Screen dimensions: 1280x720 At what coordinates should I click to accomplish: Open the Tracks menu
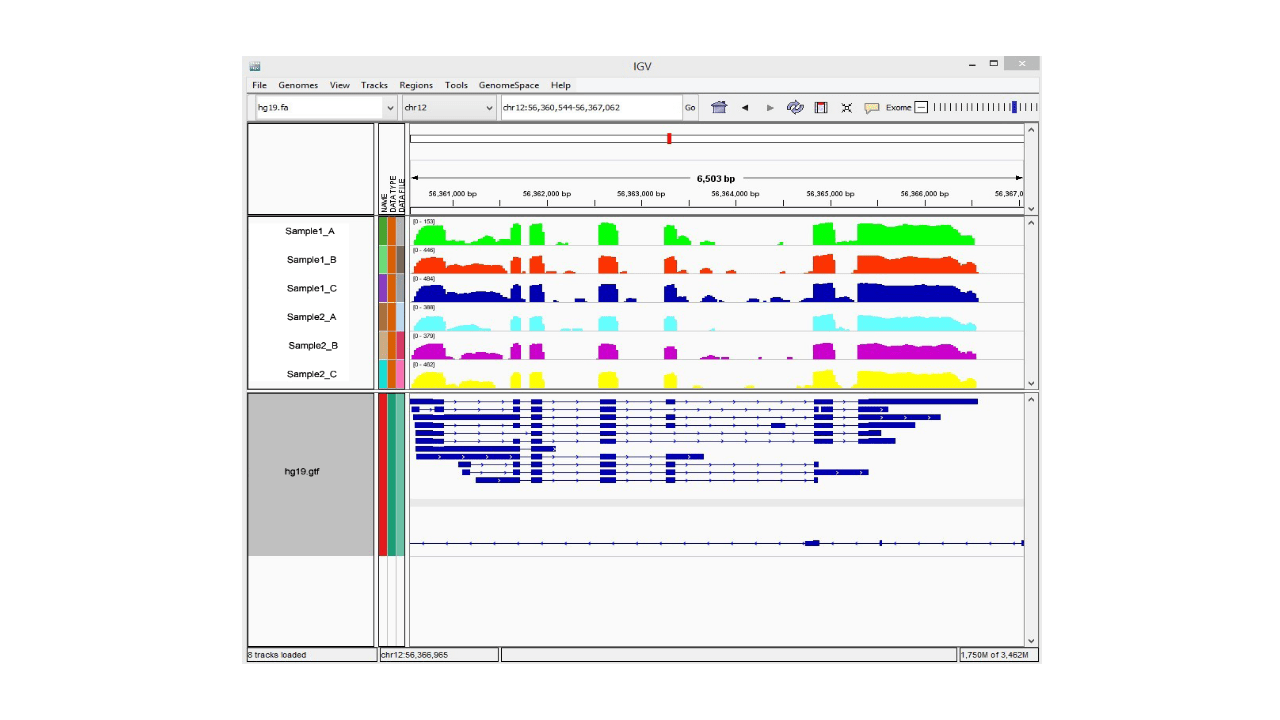coord(374,85)
